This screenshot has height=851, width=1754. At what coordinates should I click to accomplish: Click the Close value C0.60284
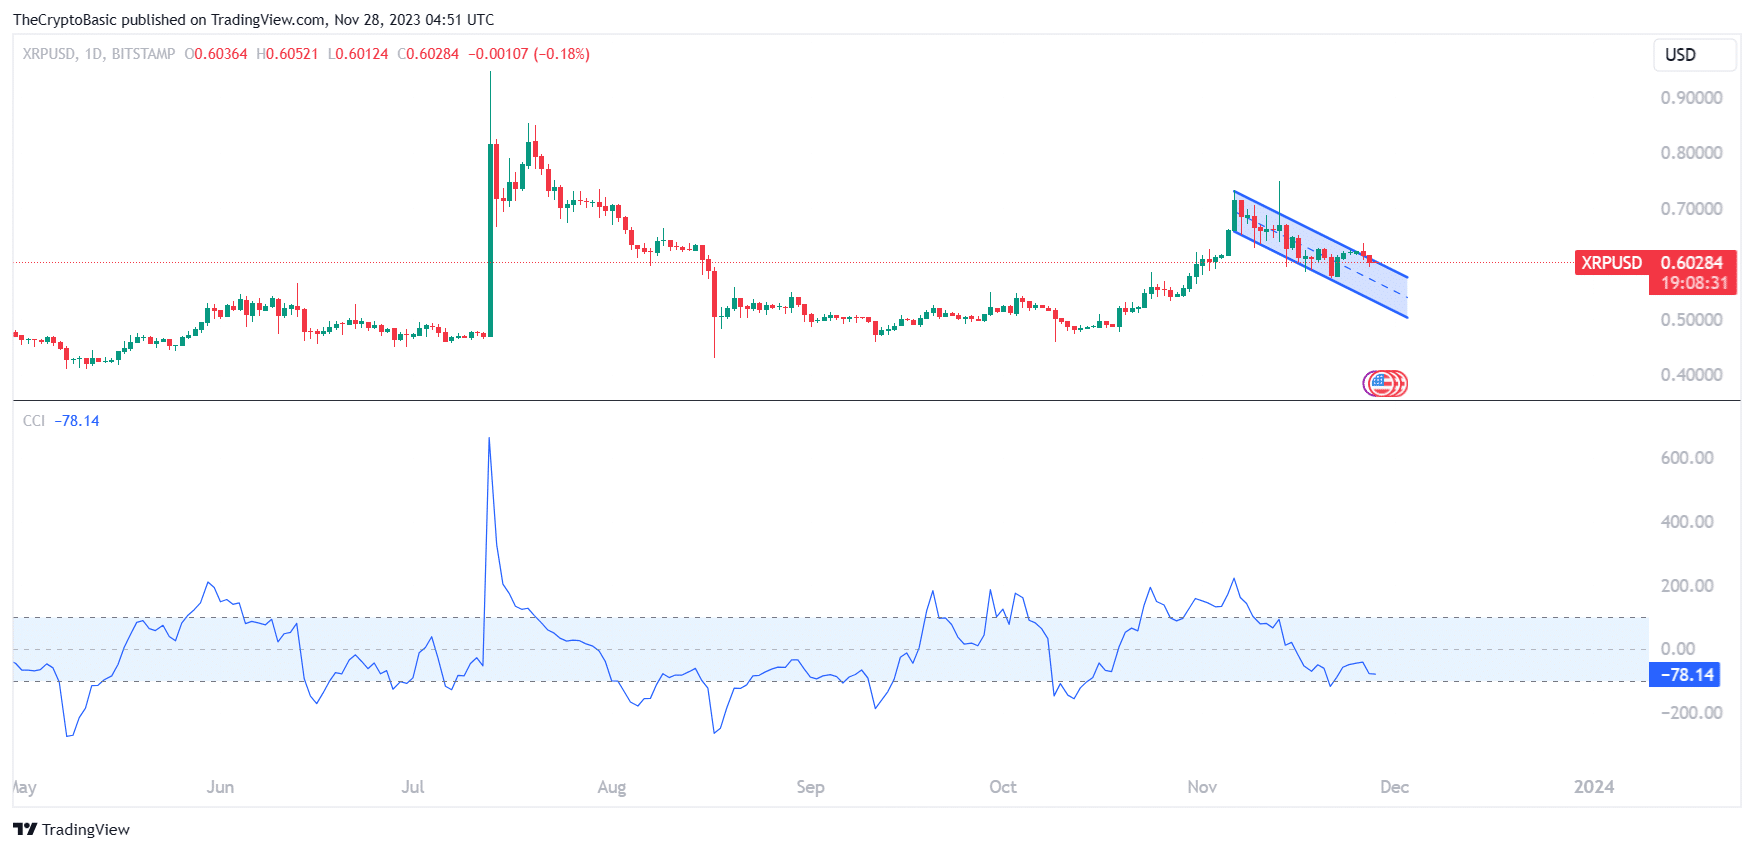[x=428, y=54]
